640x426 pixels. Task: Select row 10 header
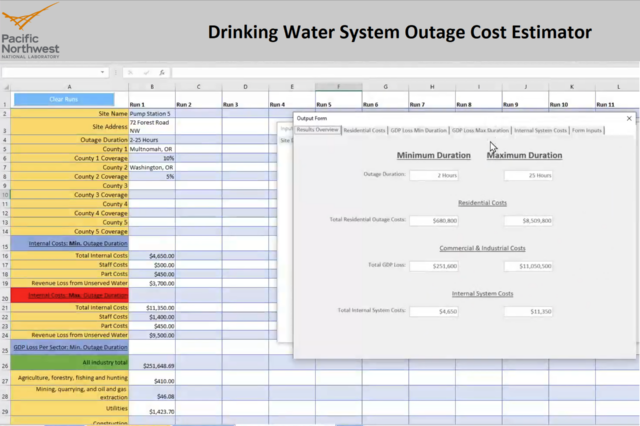5,195
